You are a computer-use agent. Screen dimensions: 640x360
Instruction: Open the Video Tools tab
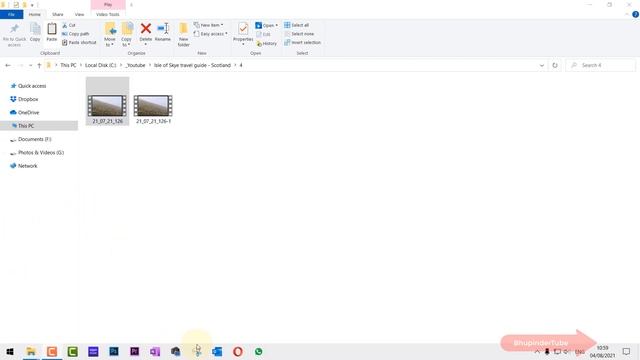(x=108, y=14)
